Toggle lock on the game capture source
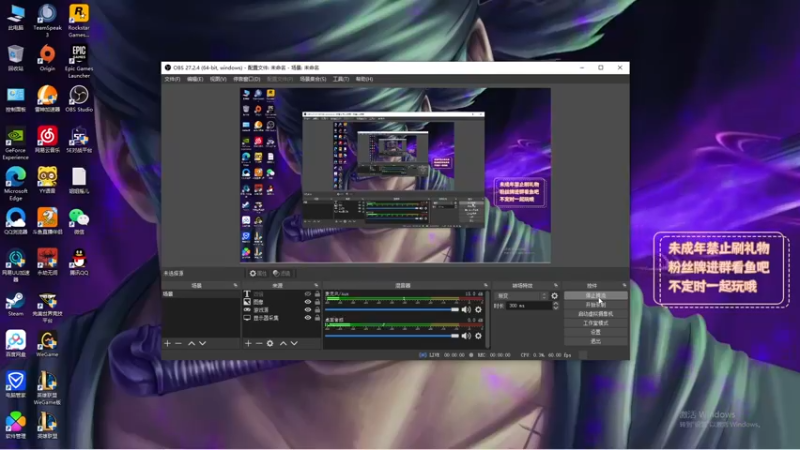This screenshot has height=450, width=800. tap(317, 310)
